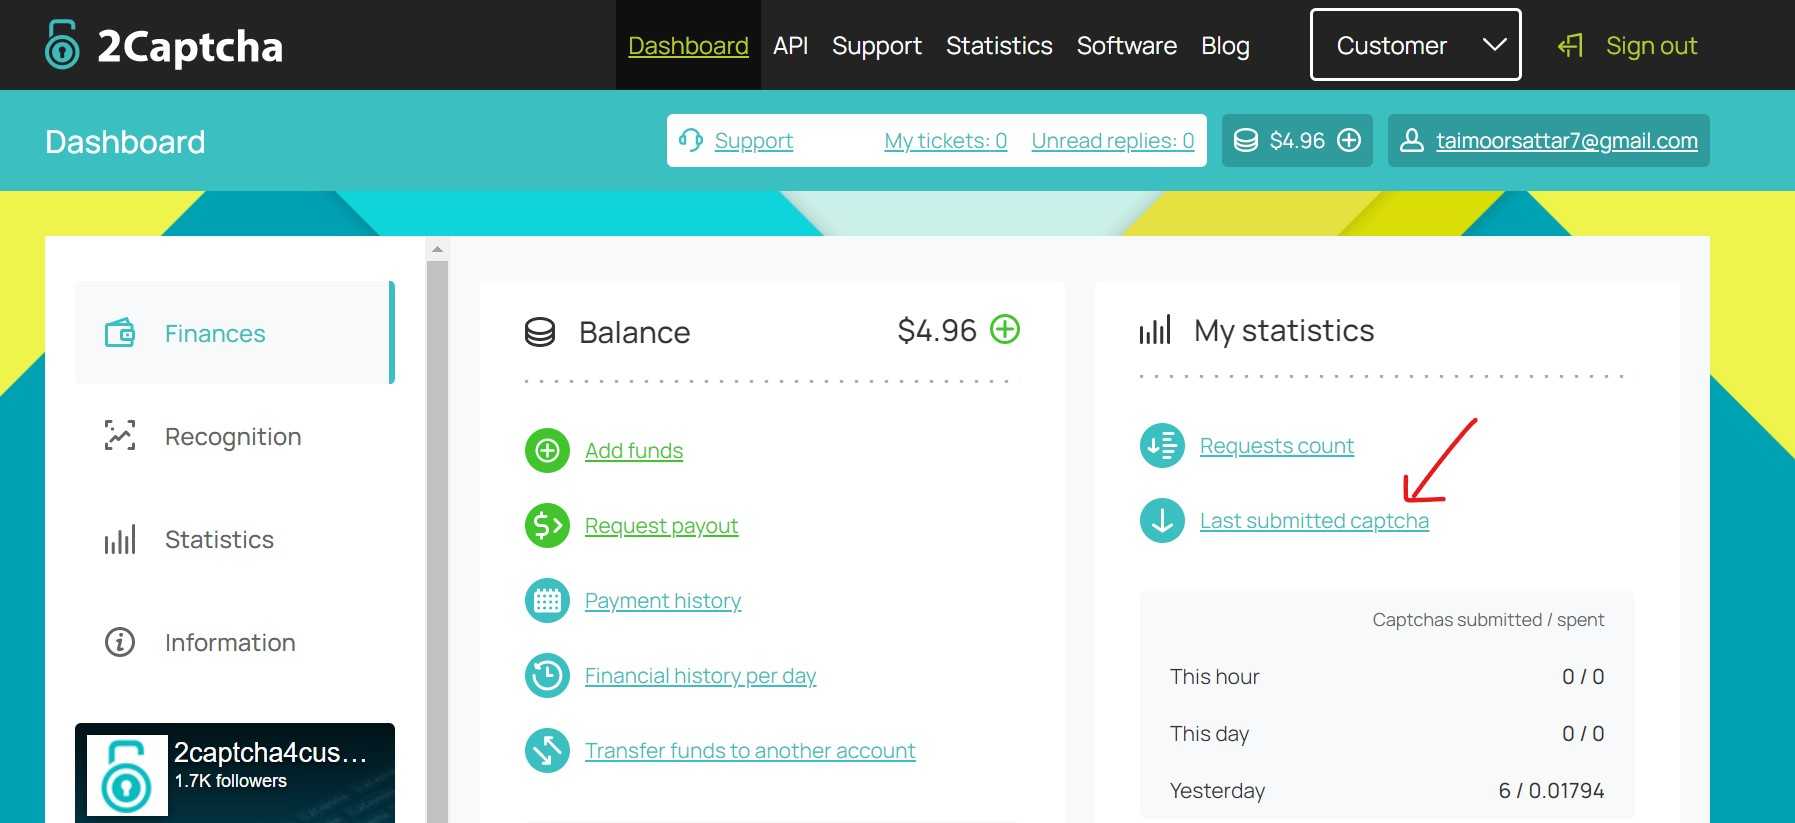1795x823 pixels.
Task: Open the Customer role dropdown
Action: coord(1392,46)
